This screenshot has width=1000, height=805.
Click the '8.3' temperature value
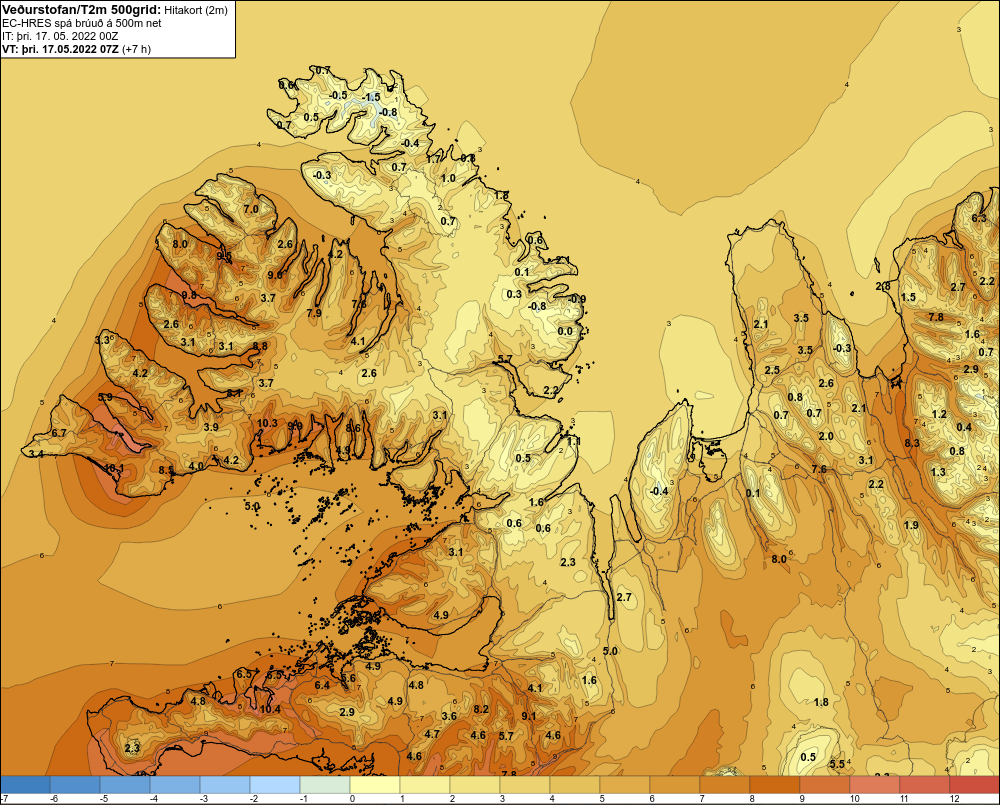(x=912, y=443)
